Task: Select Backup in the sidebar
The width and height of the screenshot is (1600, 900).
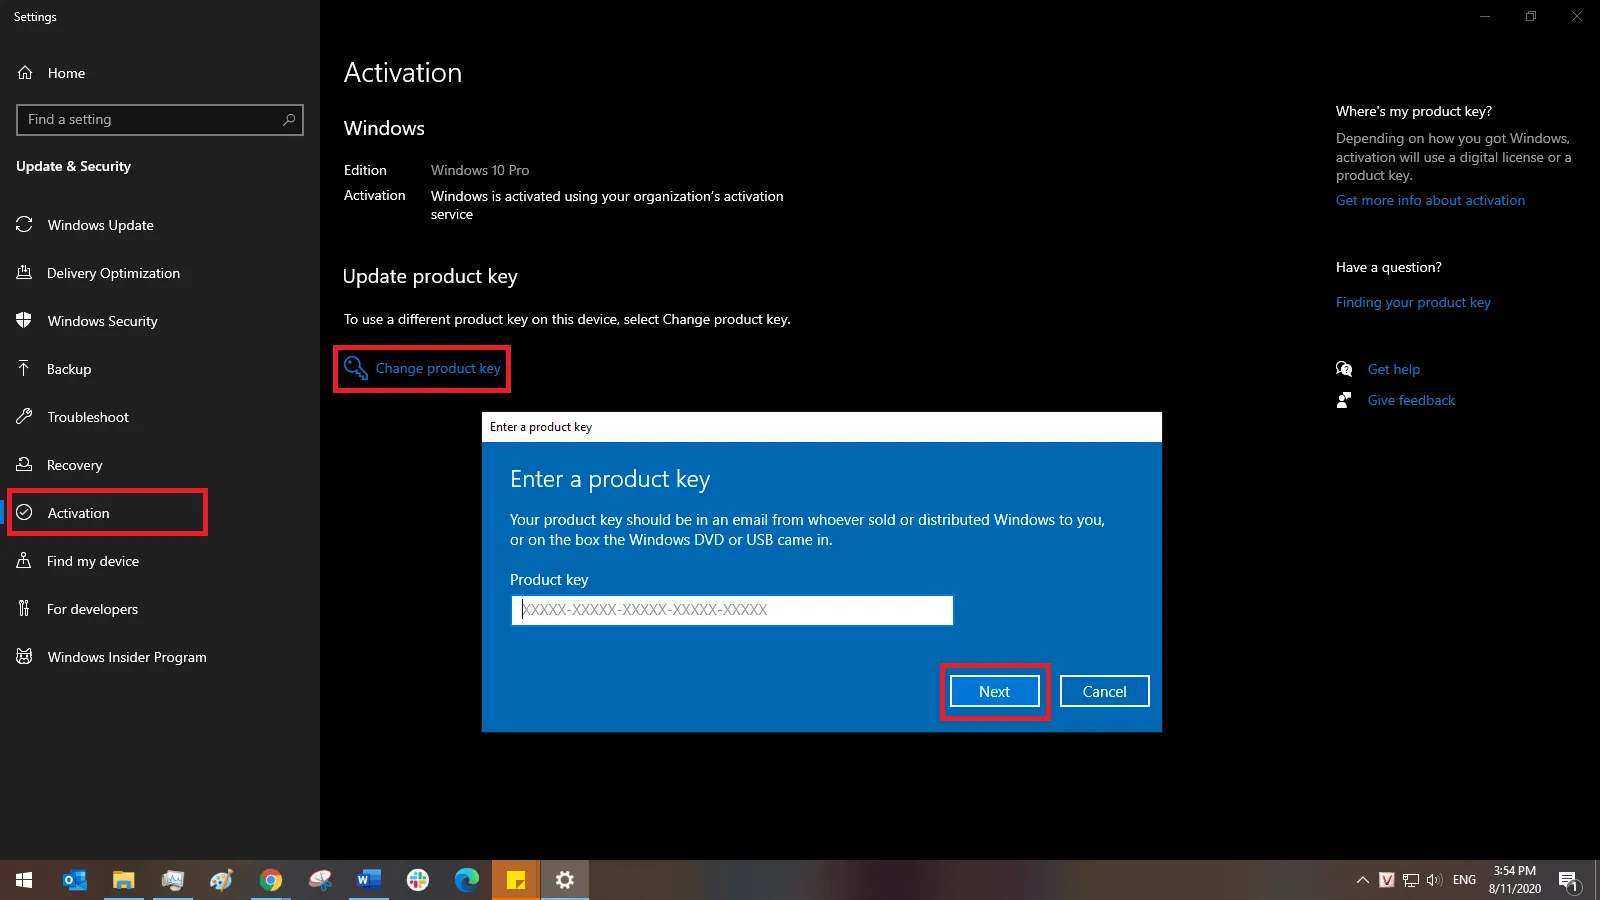Action: (69, 369)
